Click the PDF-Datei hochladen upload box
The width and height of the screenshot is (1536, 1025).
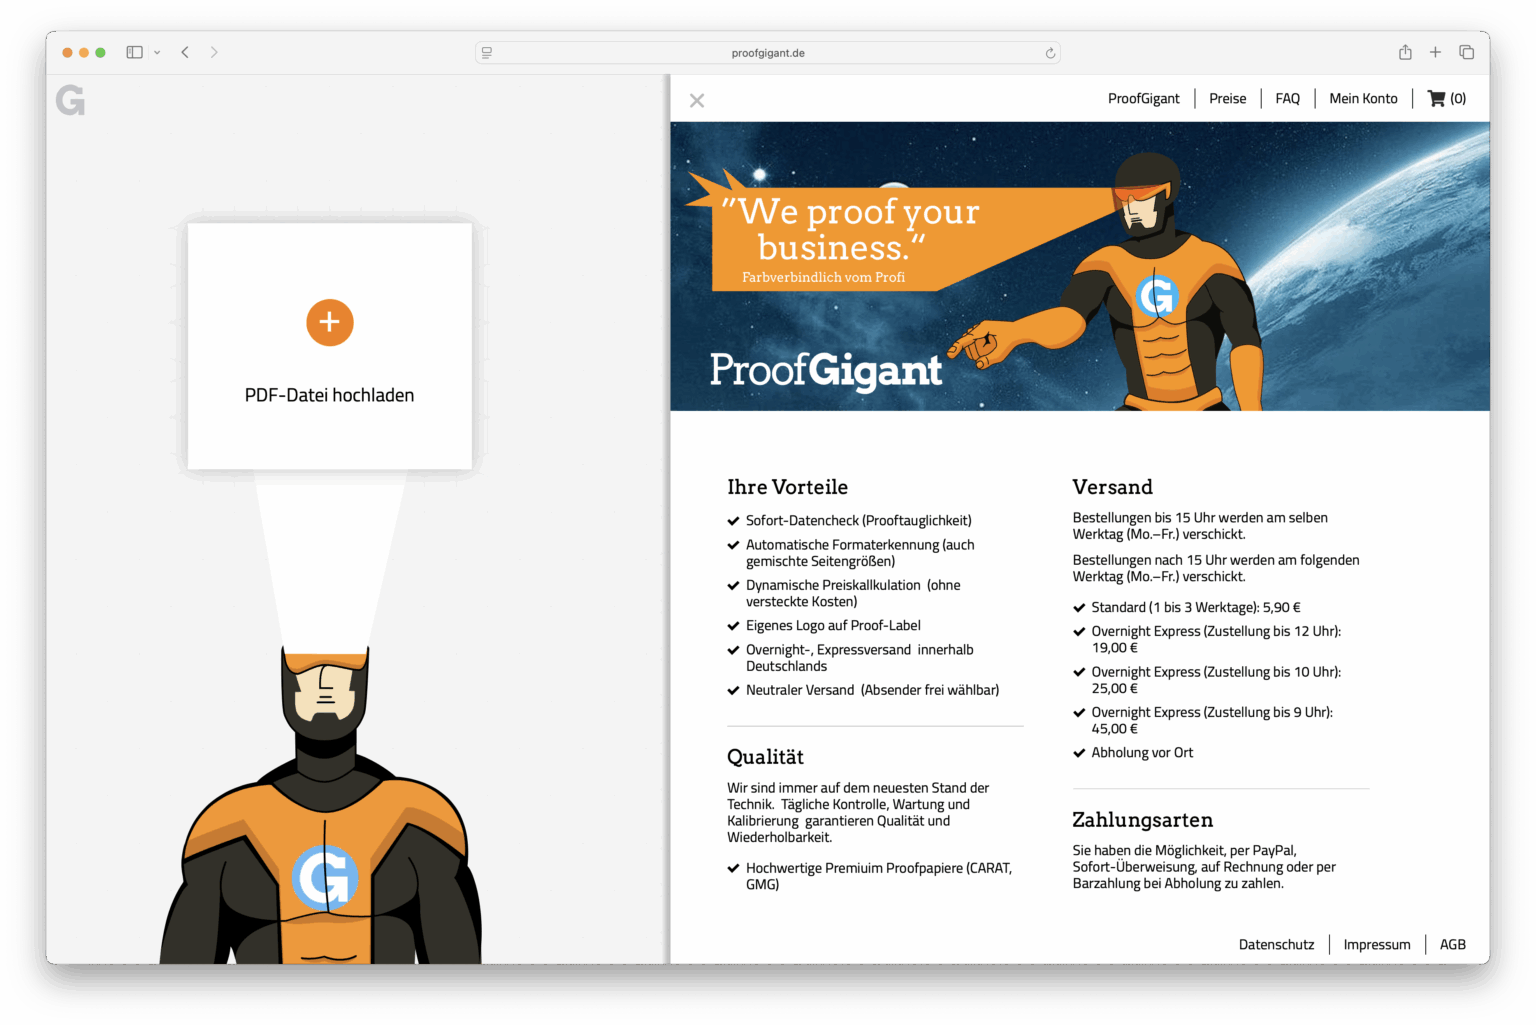[x=330, y=346]
